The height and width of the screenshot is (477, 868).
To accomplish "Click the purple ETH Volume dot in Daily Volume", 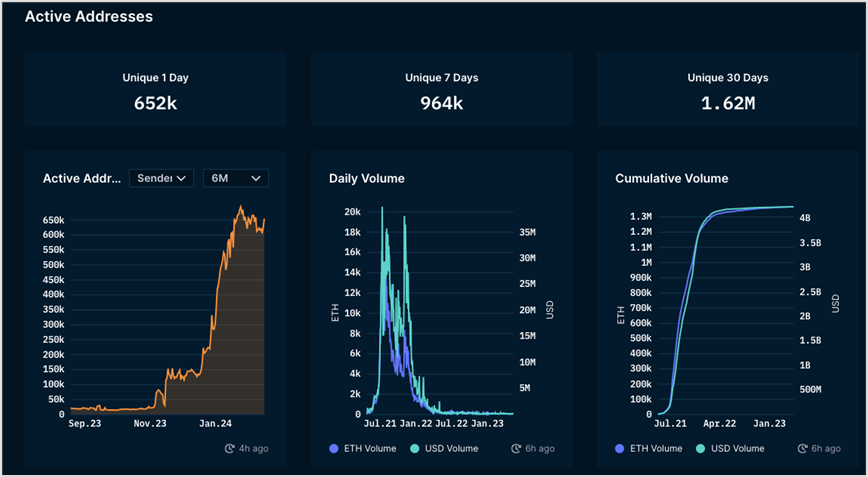I will pyautogui.click(x=334, y=449).
